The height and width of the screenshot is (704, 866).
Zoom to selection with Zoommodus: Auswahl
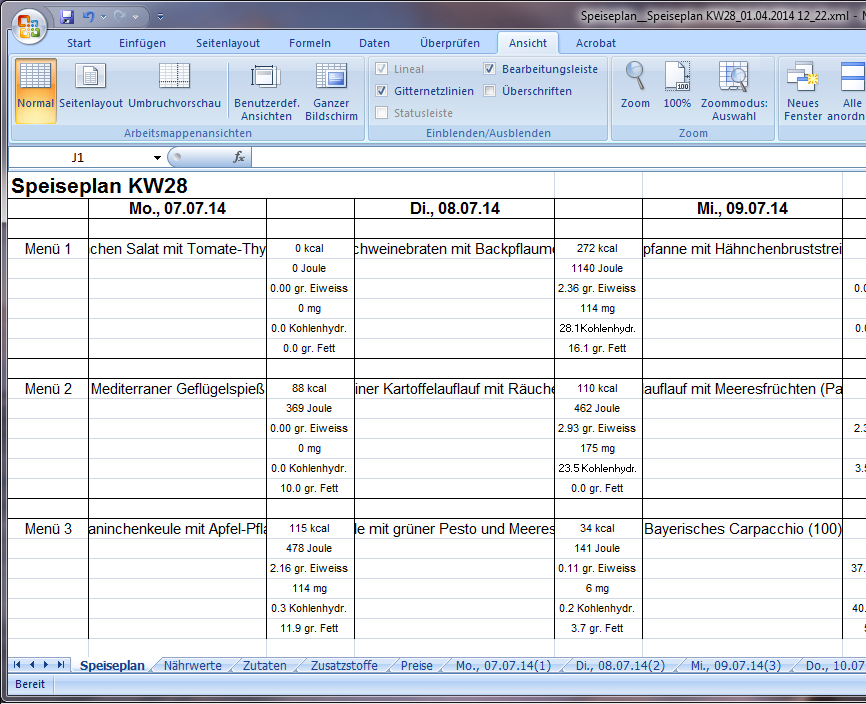734,91
